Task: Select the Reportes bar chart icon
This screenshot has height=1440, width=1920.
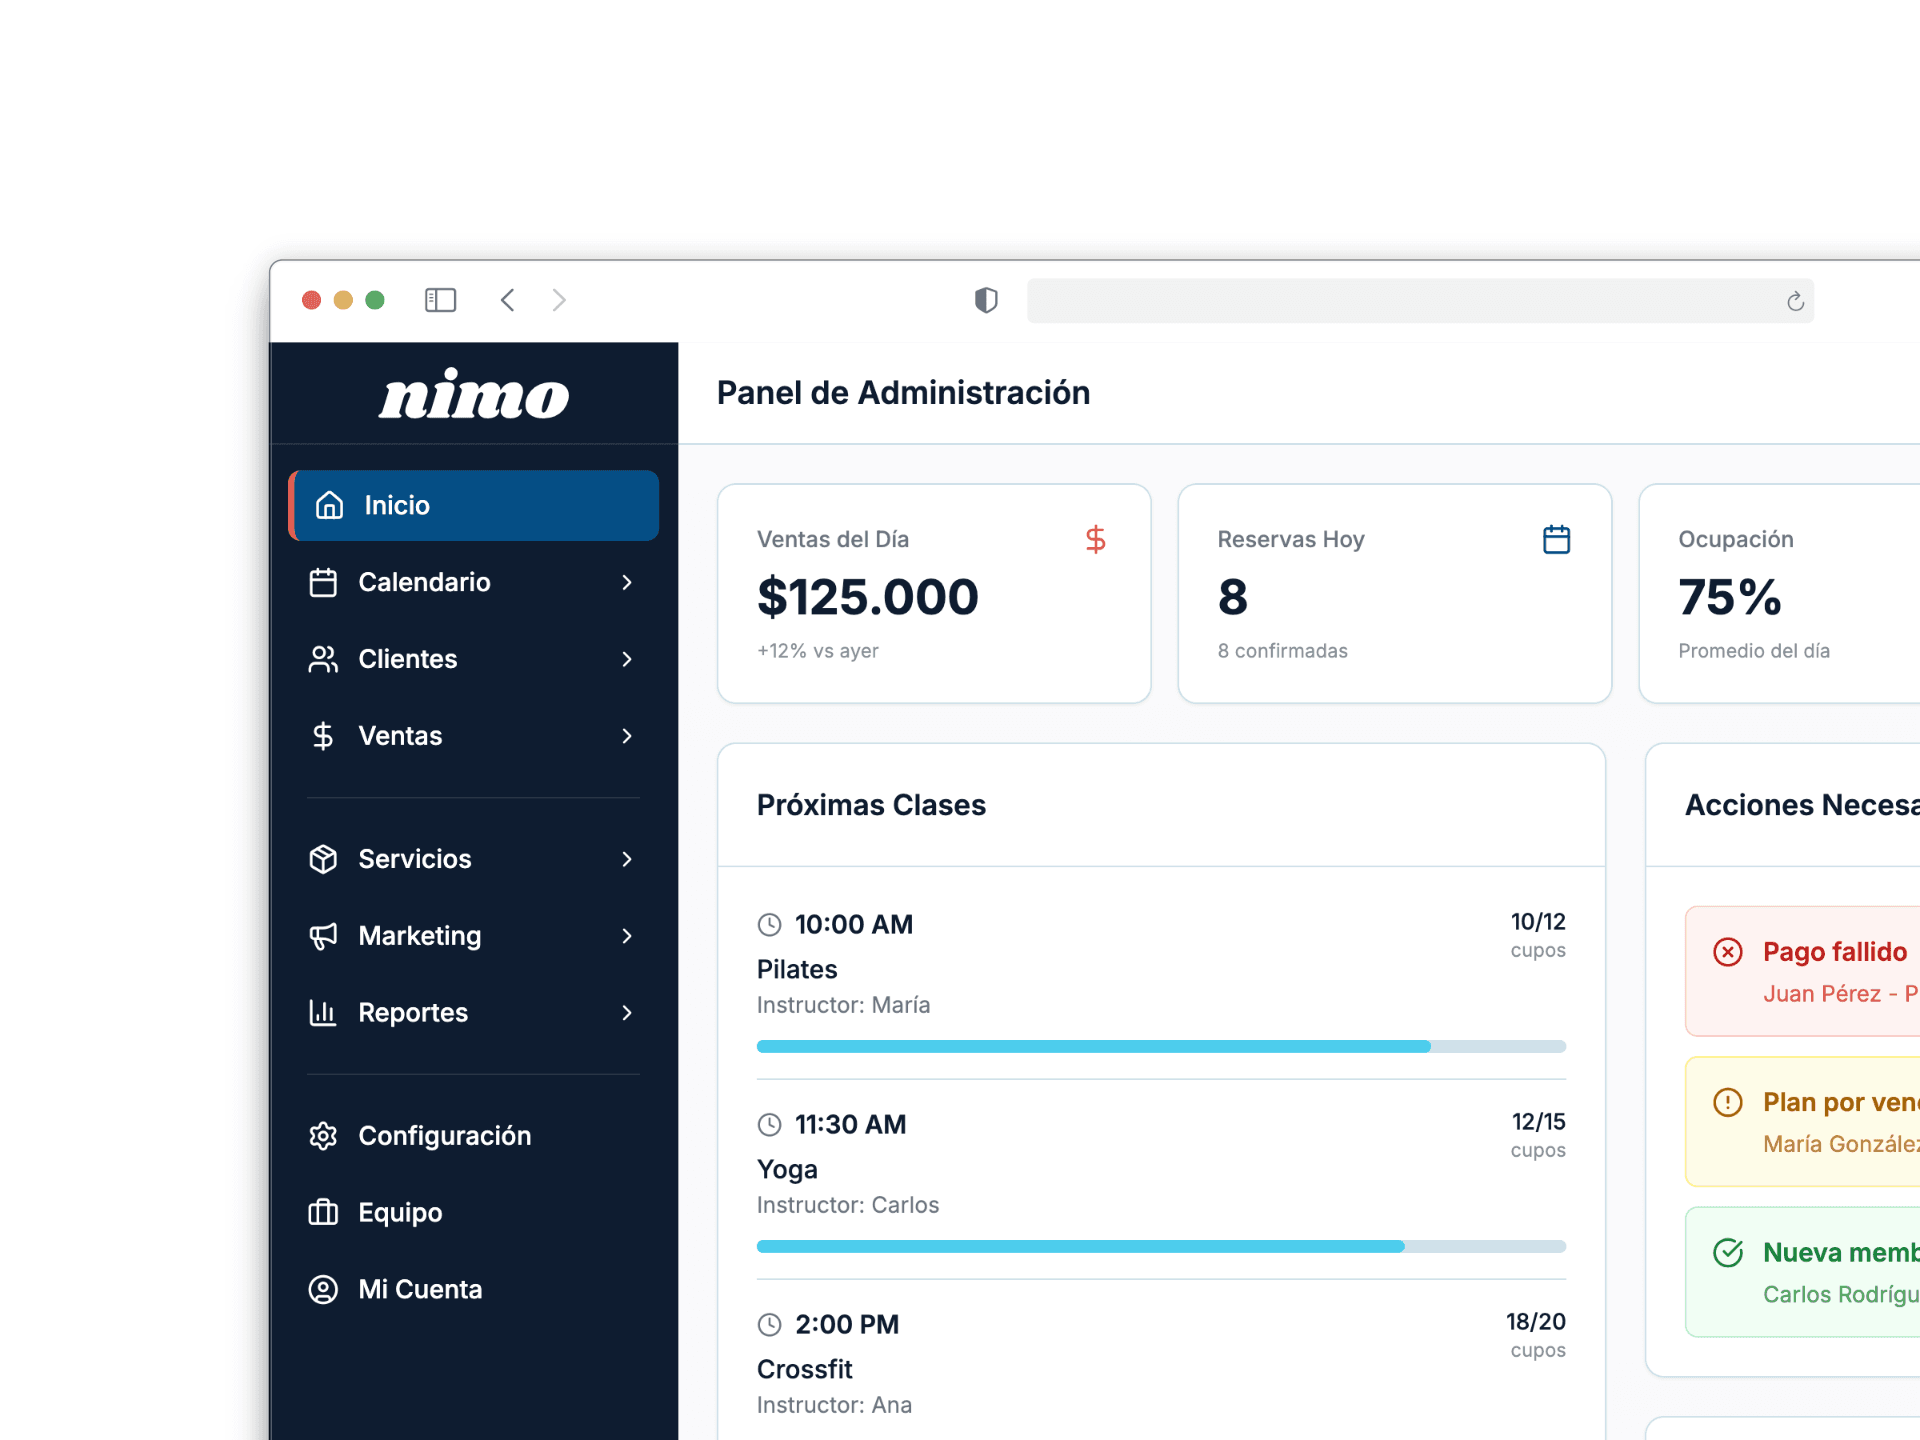Action: point(323,1012)
